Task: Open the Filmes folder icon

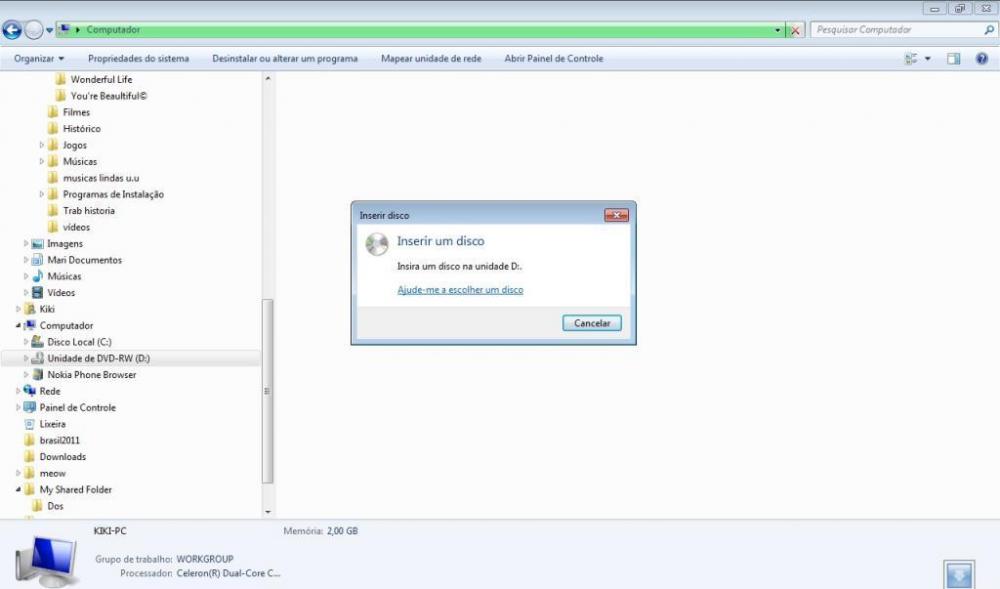Action: tap(54, 112)
